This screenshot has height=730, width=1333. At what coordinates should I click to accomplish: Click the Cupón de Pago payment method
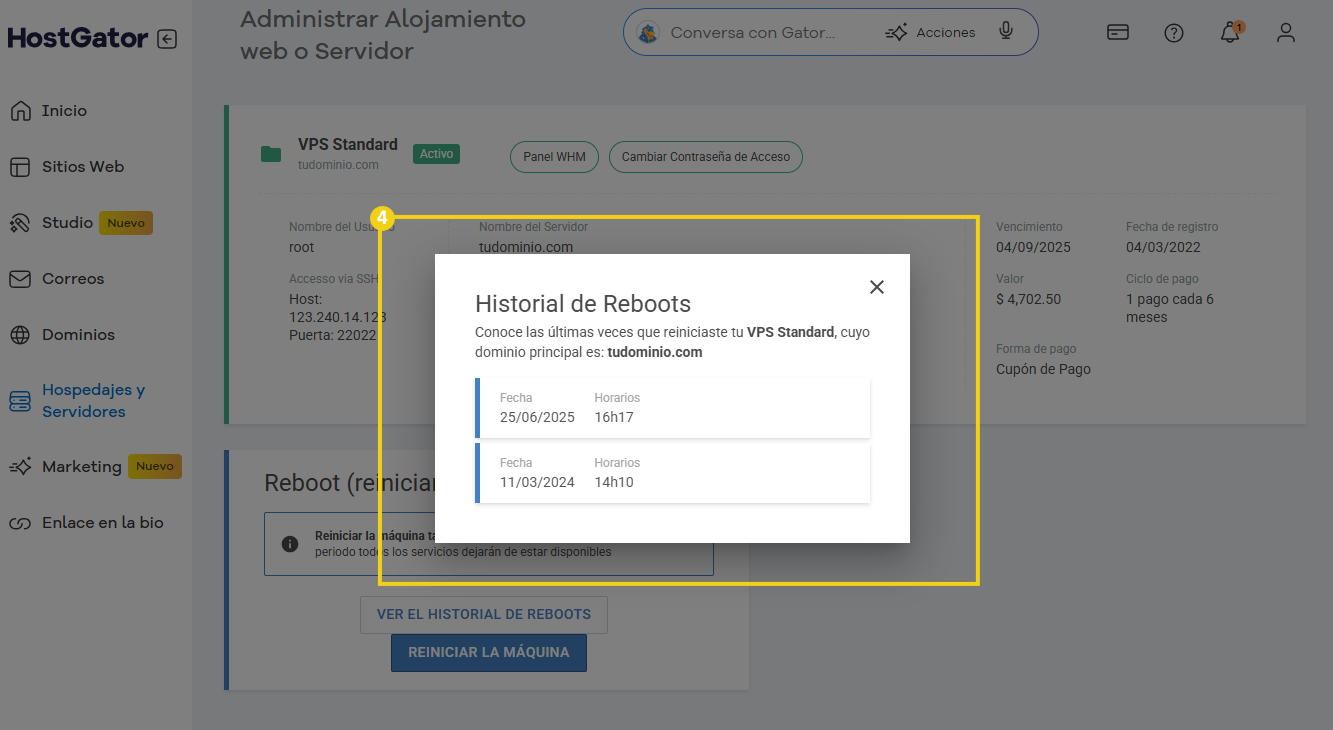pos(1043,369)
